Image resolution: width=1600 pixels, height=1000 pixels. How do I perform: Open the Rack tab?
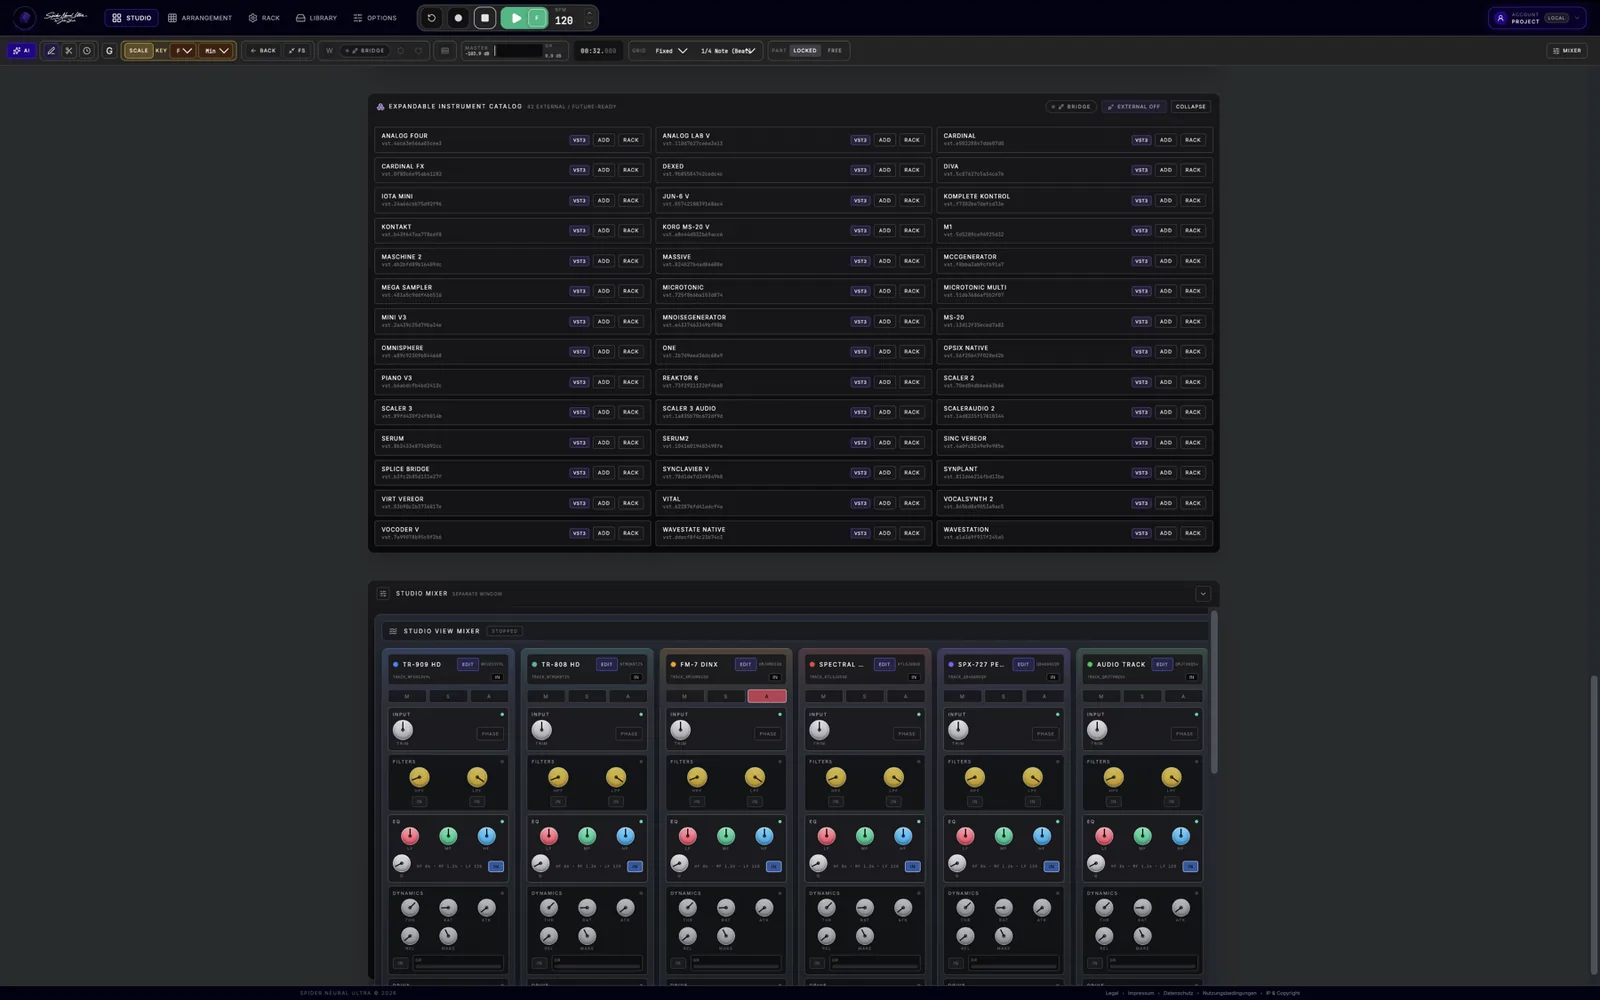click(264, 18)
